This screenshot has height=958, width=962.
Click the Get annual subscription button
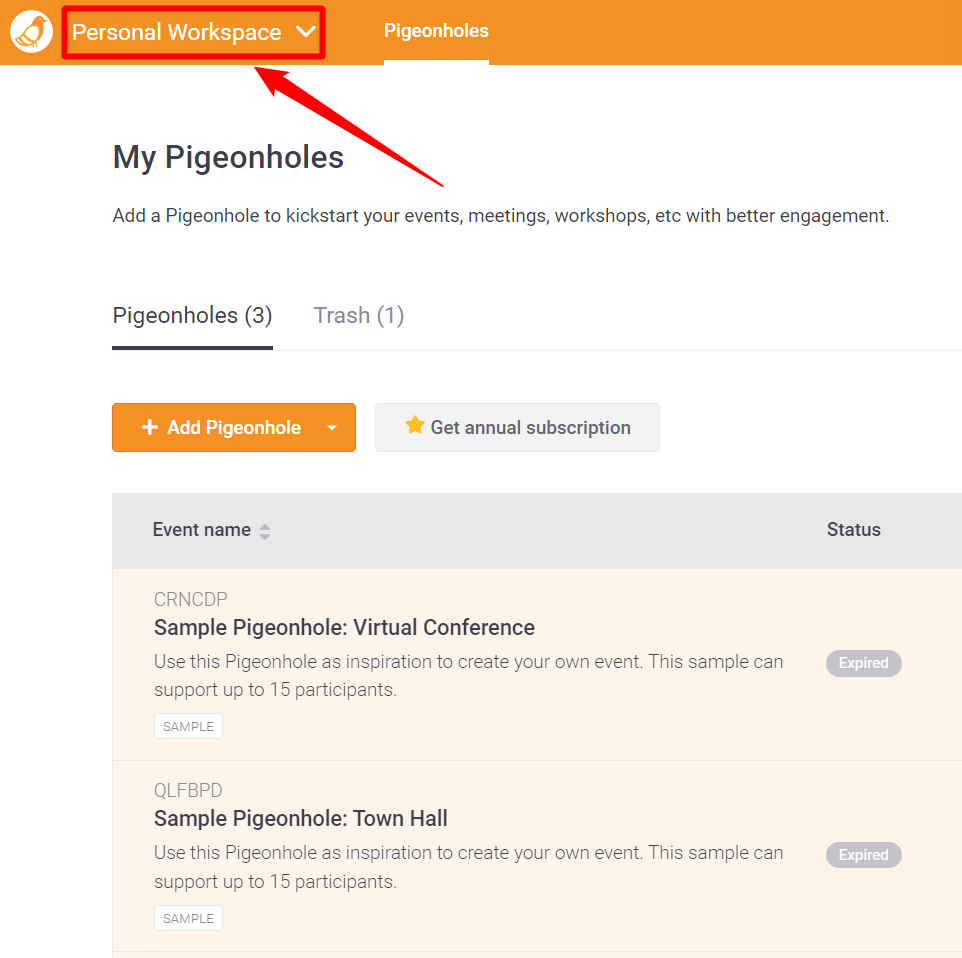point(517,428)
